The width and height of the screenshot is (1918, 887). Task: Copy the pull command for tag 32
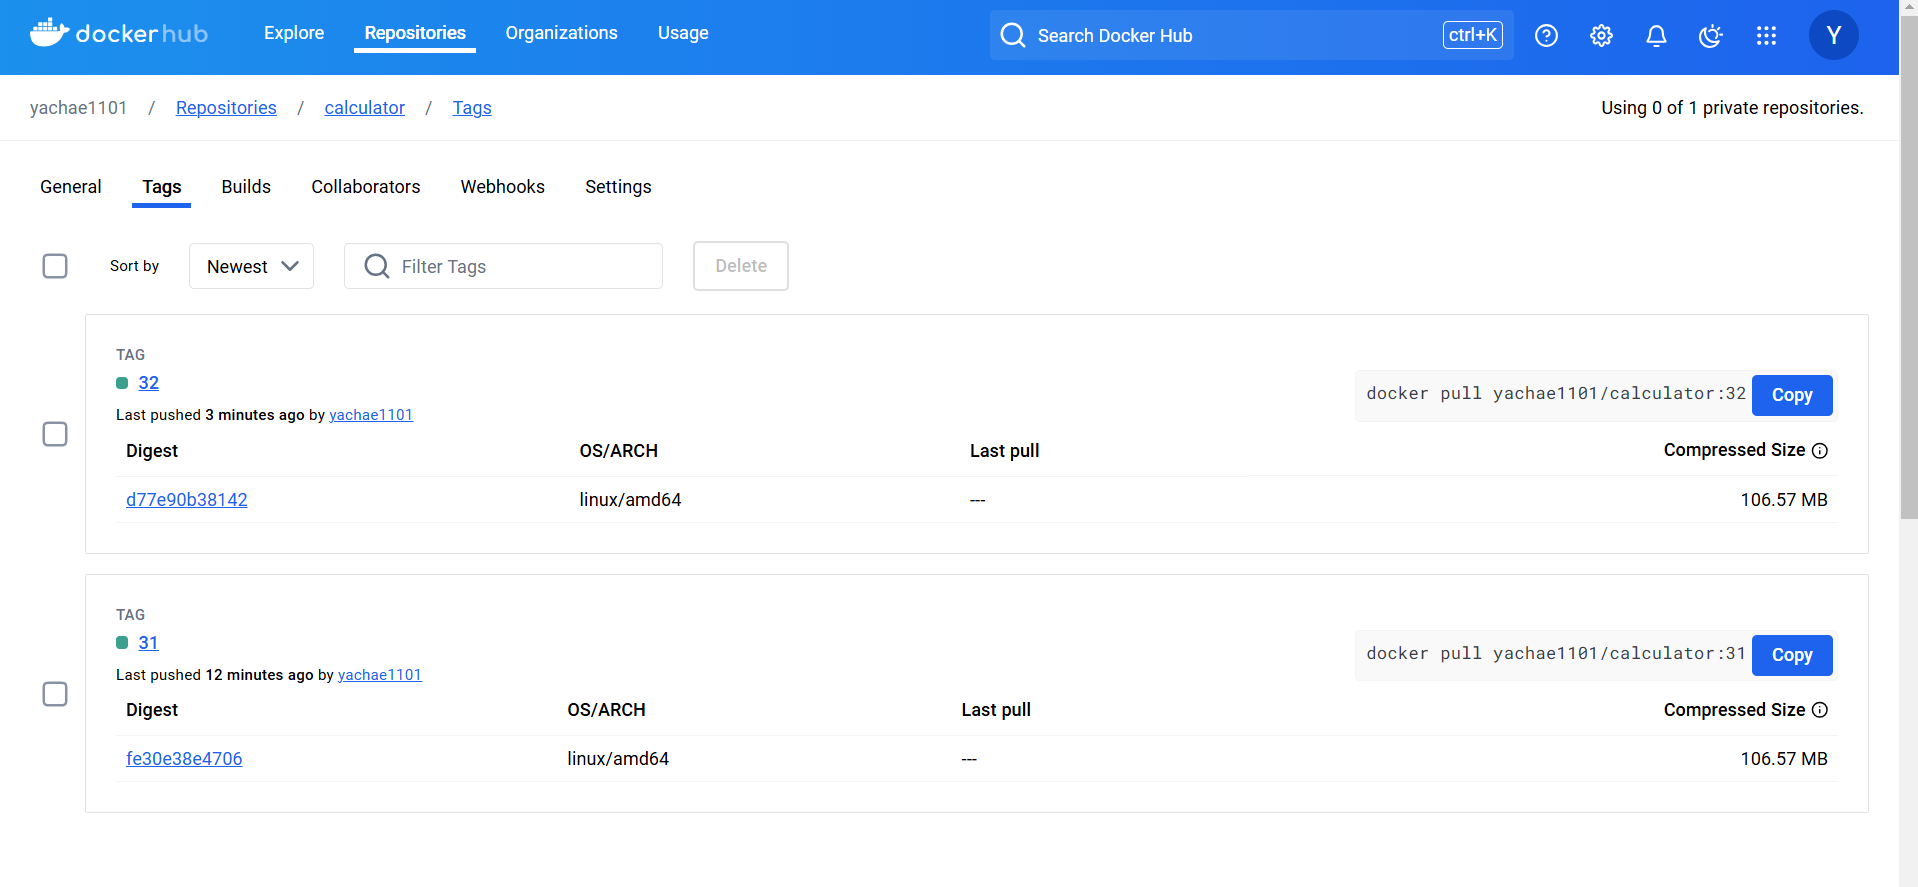[x=1792, y=395]
